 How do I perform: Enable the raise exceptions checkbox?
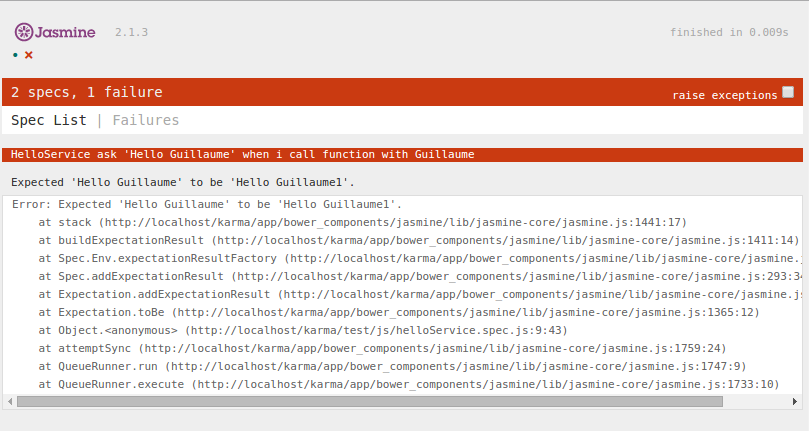click(788, 92)
